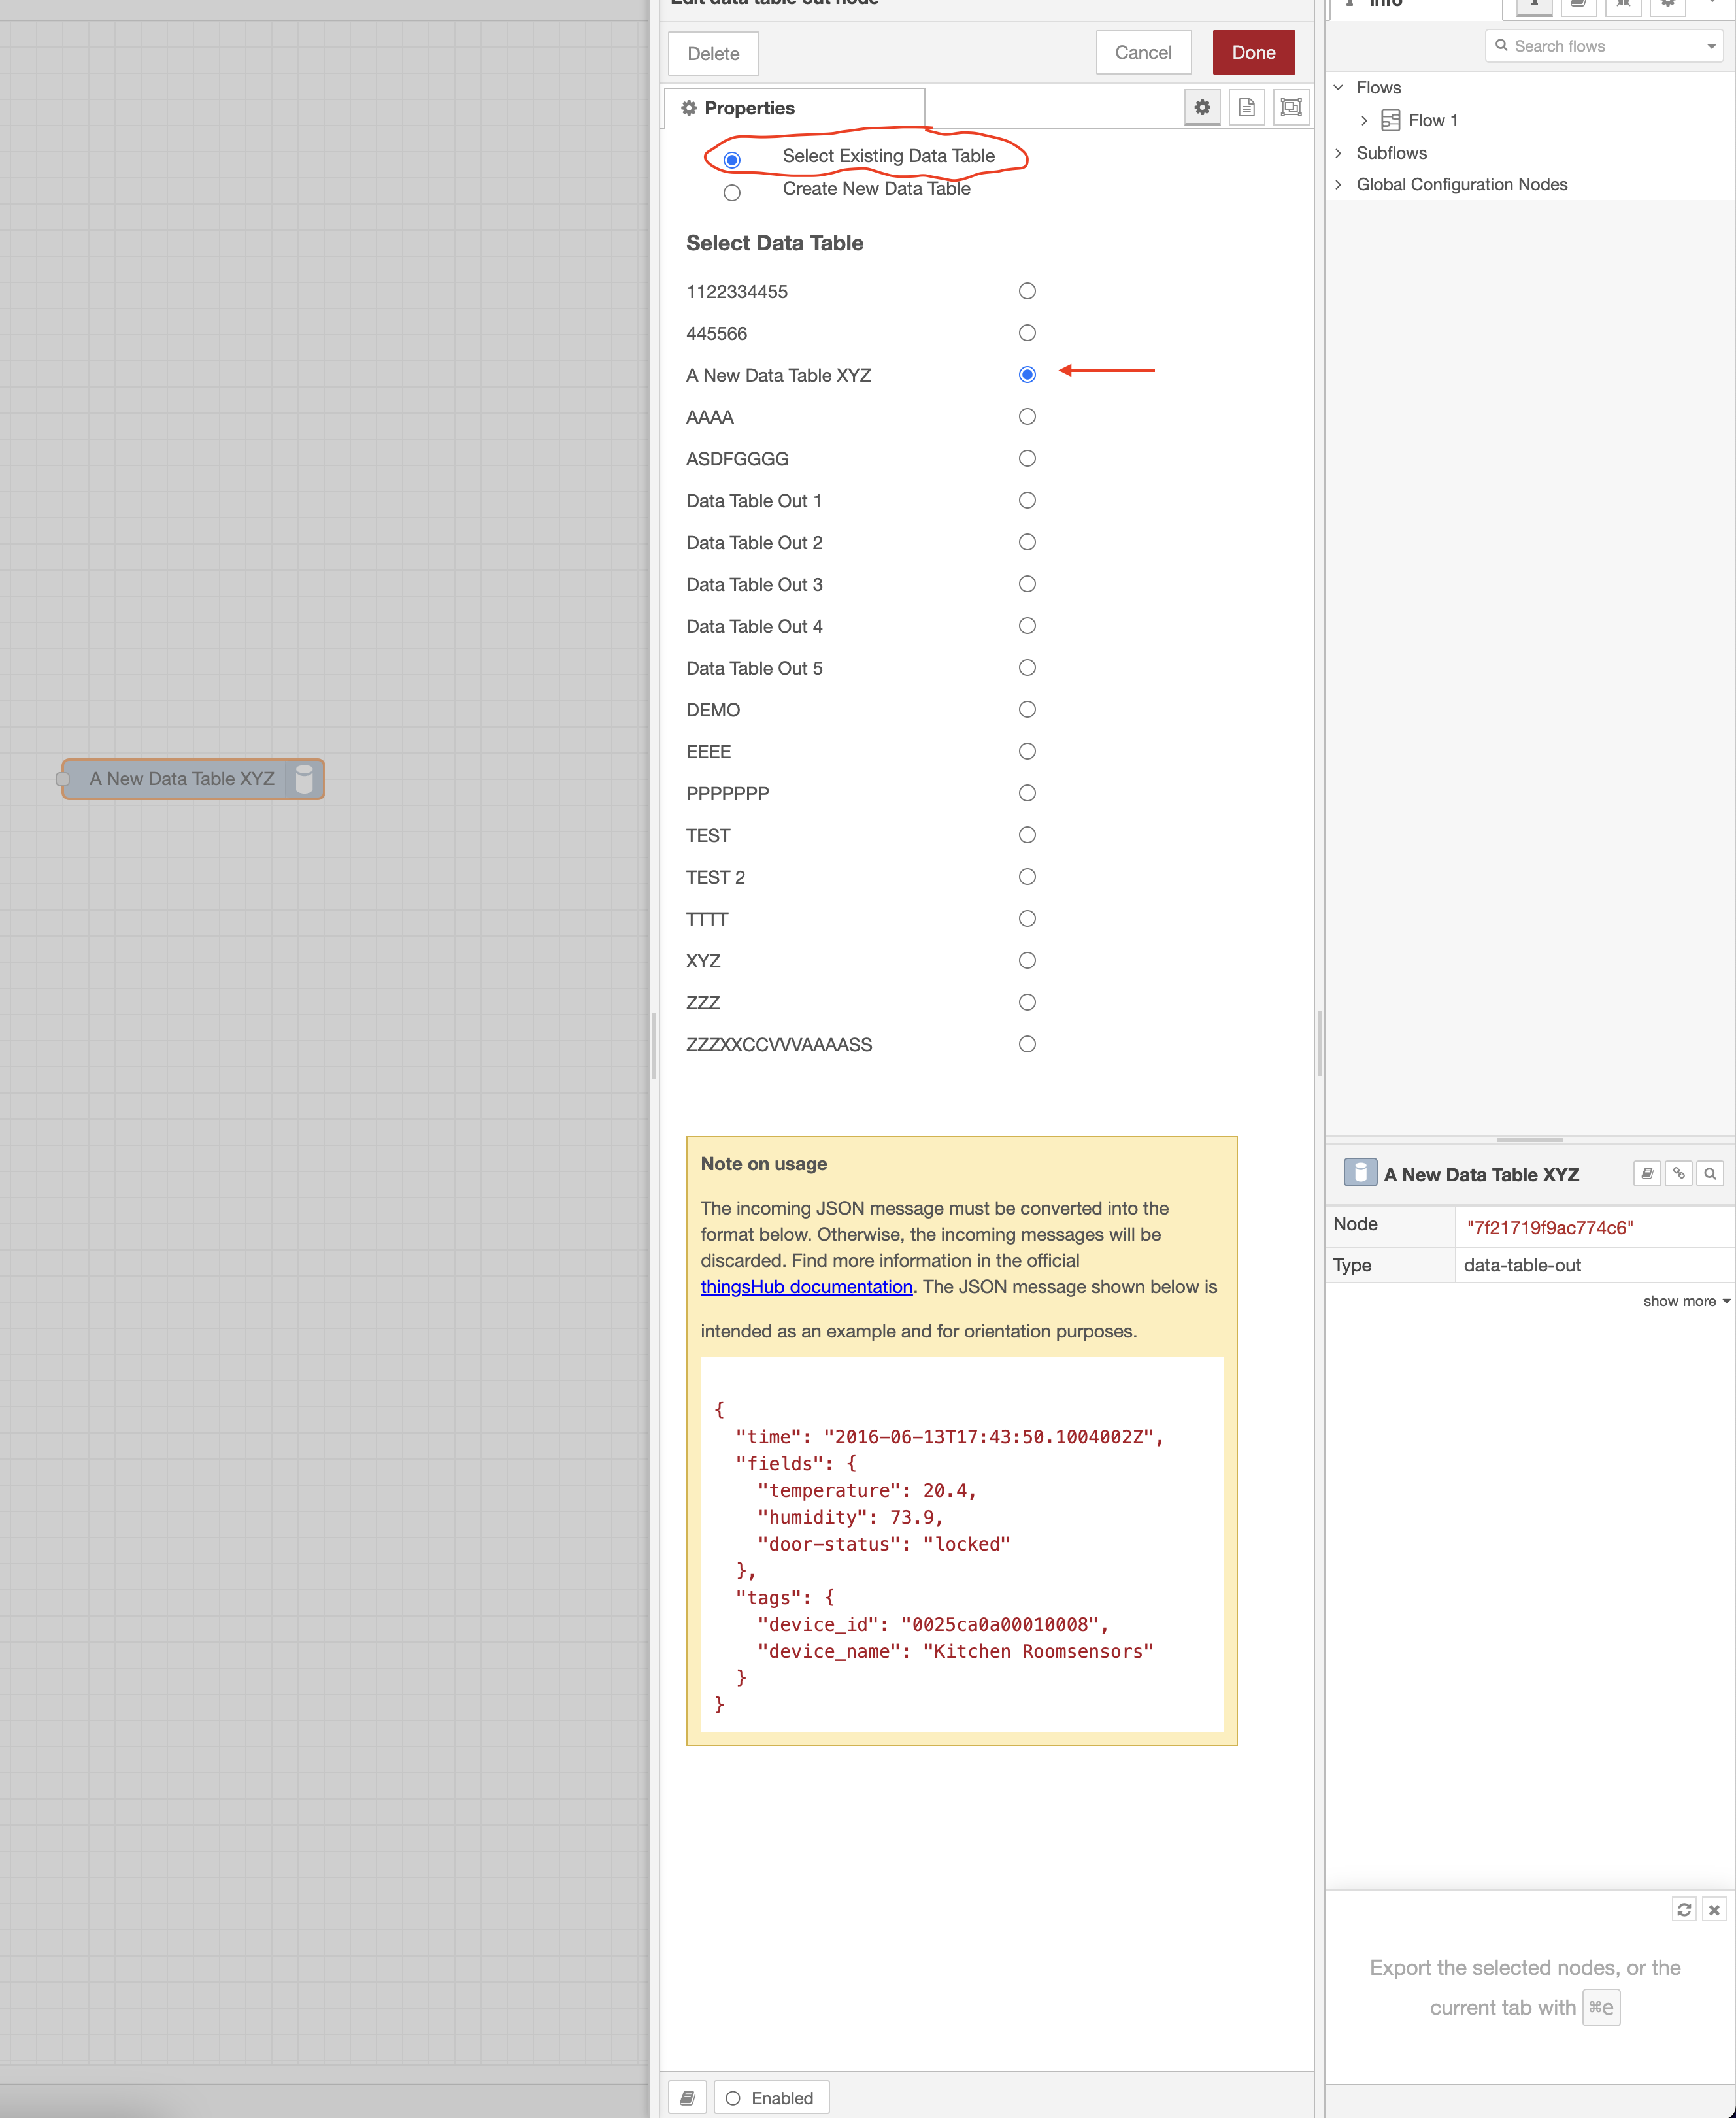This screenshot has height=2118, width=1736.
Task: Open node description document tab
Action: pos(1246,108)
